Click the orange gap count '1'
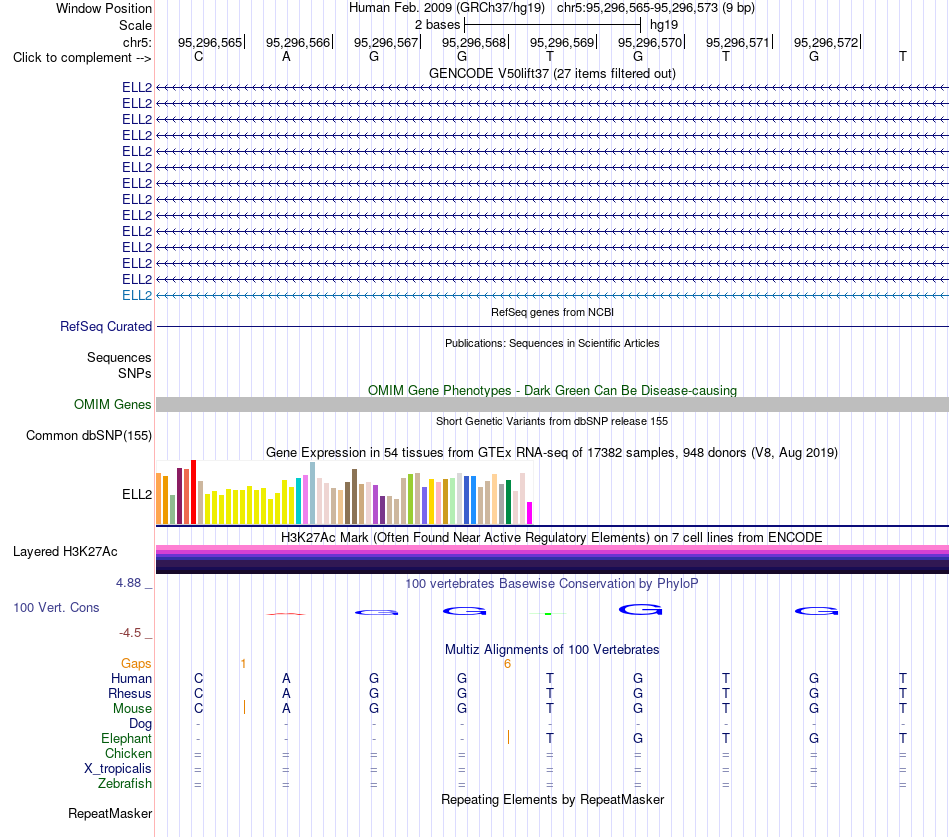The width and height of the screenshot is (950, 837). 244,664
